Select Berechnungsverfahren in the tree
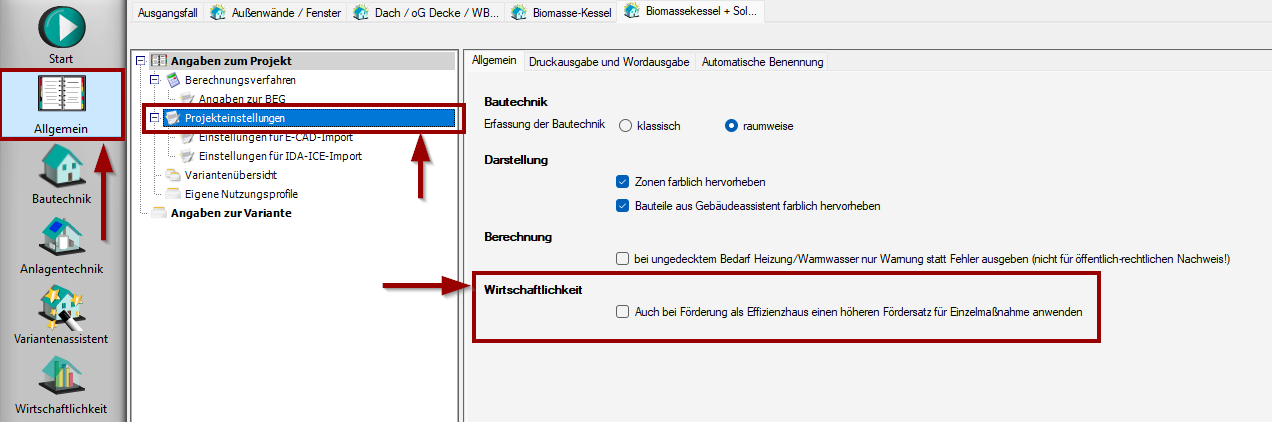Viewport: 1272px width, 422px height. click(240, 80)
